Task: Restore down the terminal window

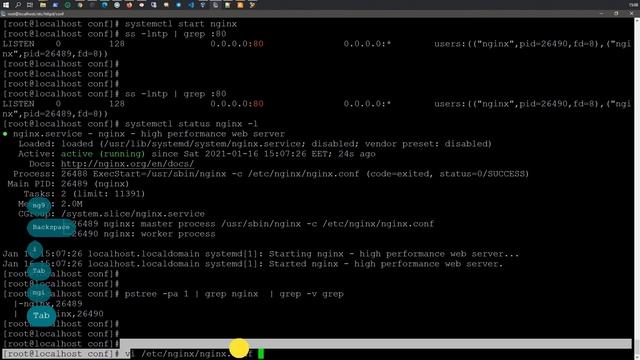Action: (x=616, y=13)
